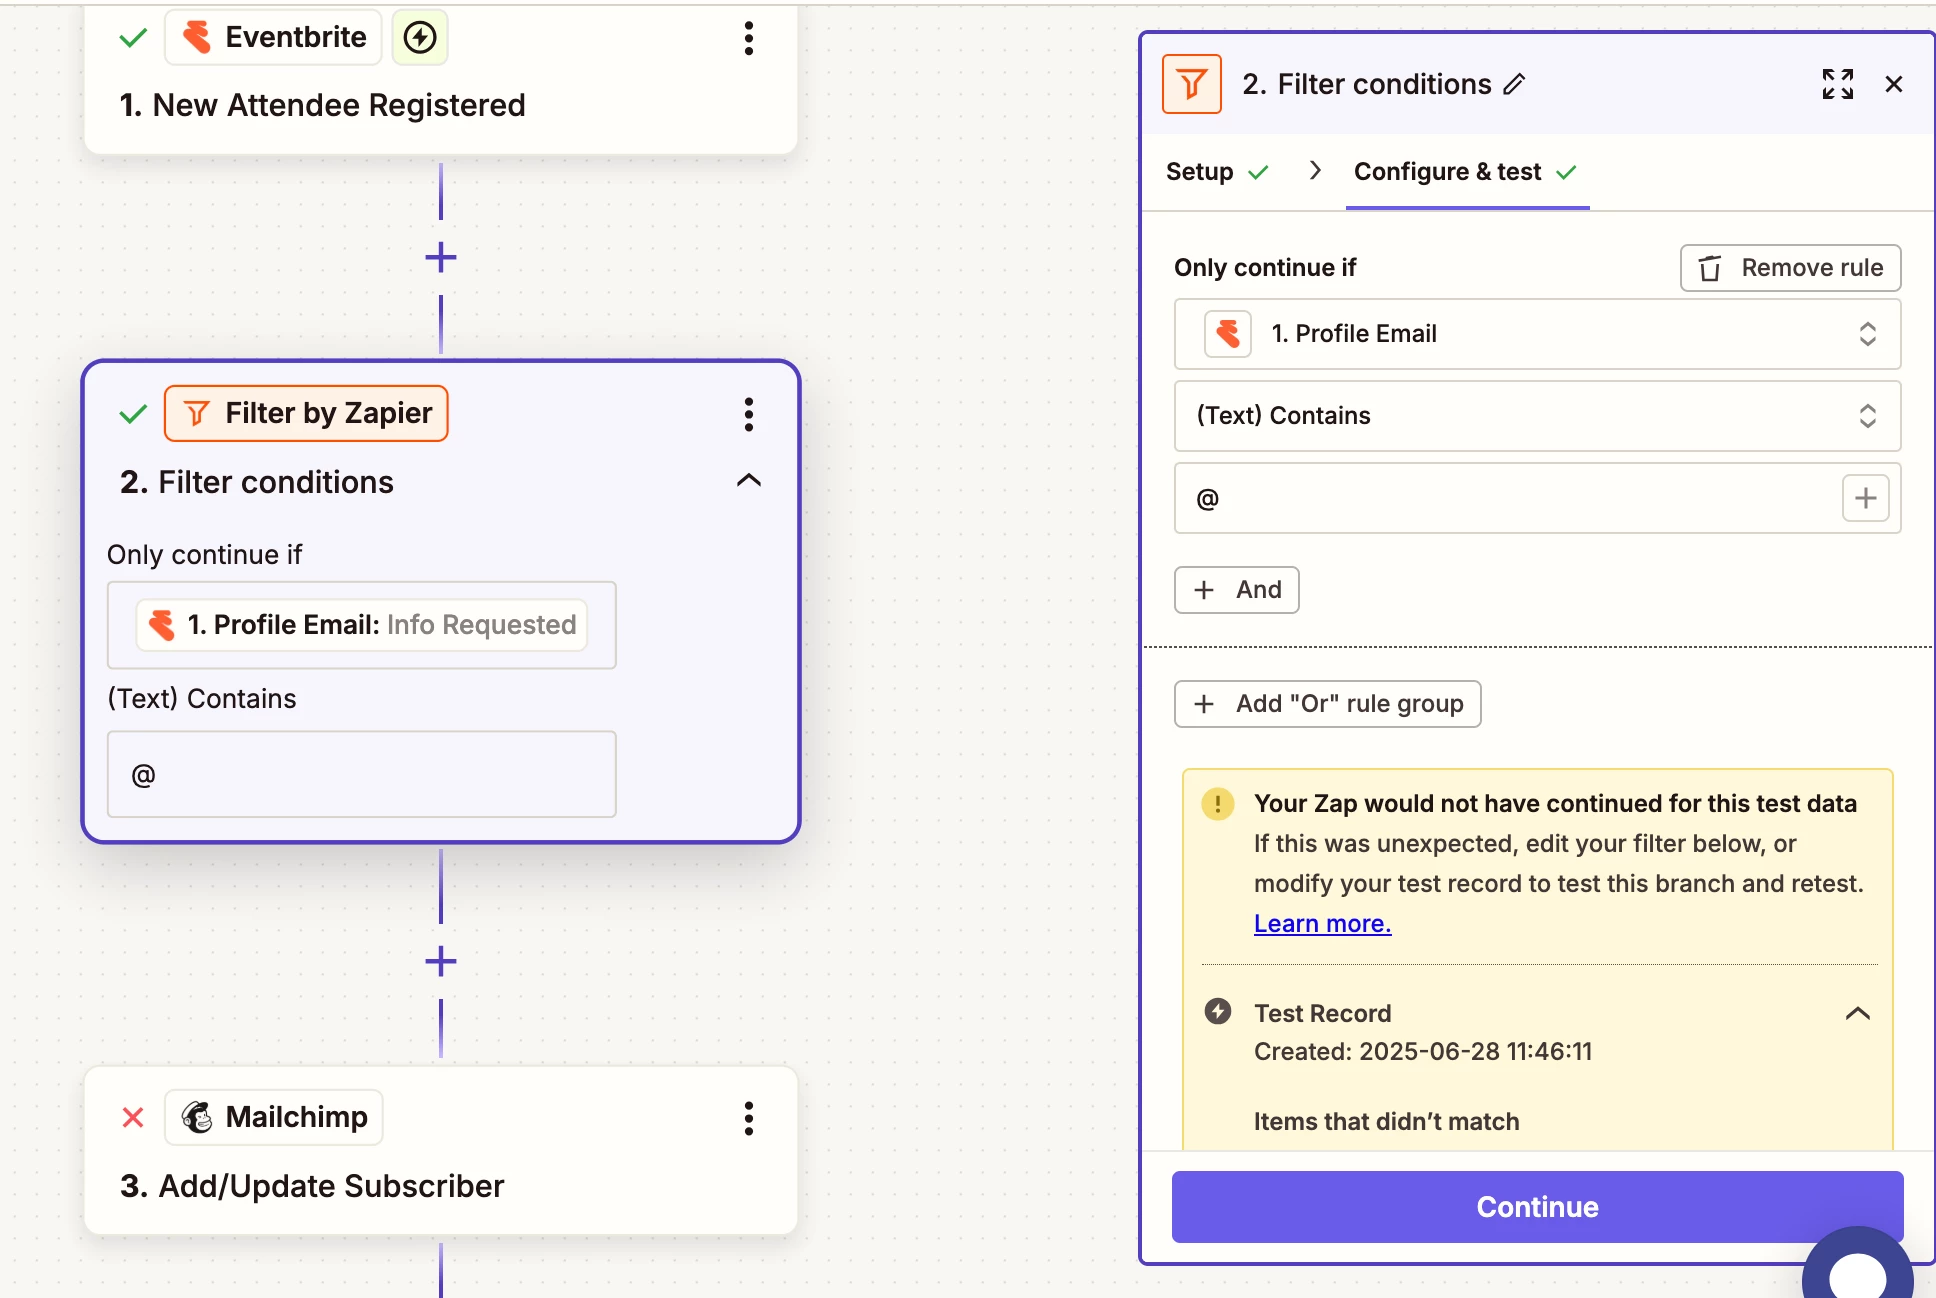Image resolution: width=1936 pixels, height=1298 pixels.
Task: Rename the step with the pencil icon
Action: pyautogui.click(x=1515, y=84)
